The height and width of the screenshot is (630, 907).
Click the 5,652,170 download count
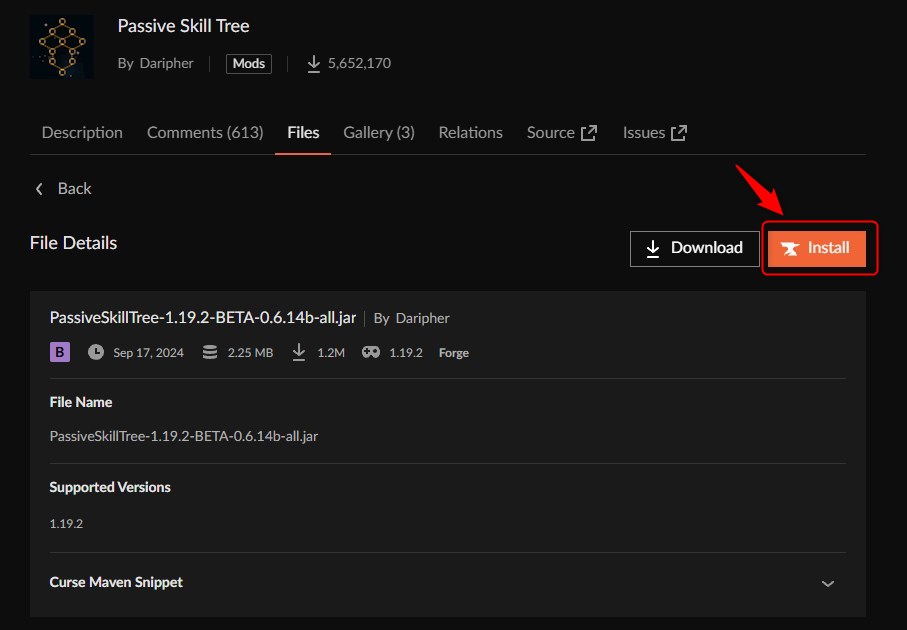[x=359, y=63]
